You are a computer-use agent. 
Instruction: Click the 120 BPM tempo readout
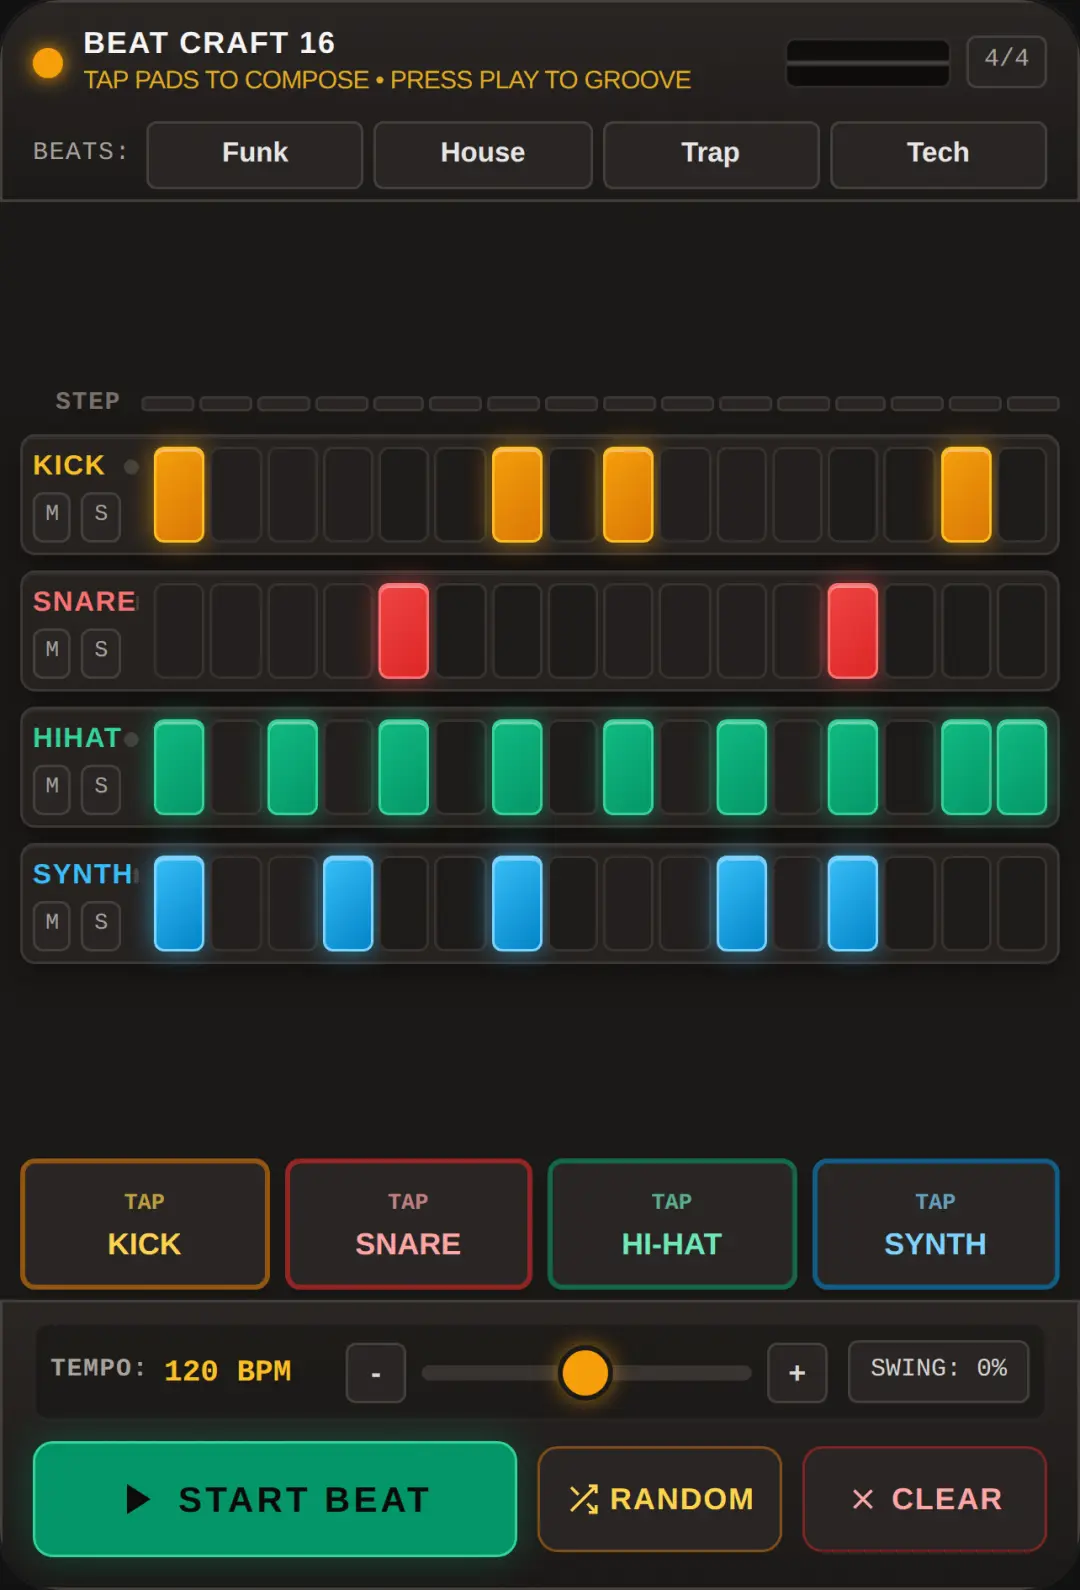pyautogui.click(x=228, y=1371)
